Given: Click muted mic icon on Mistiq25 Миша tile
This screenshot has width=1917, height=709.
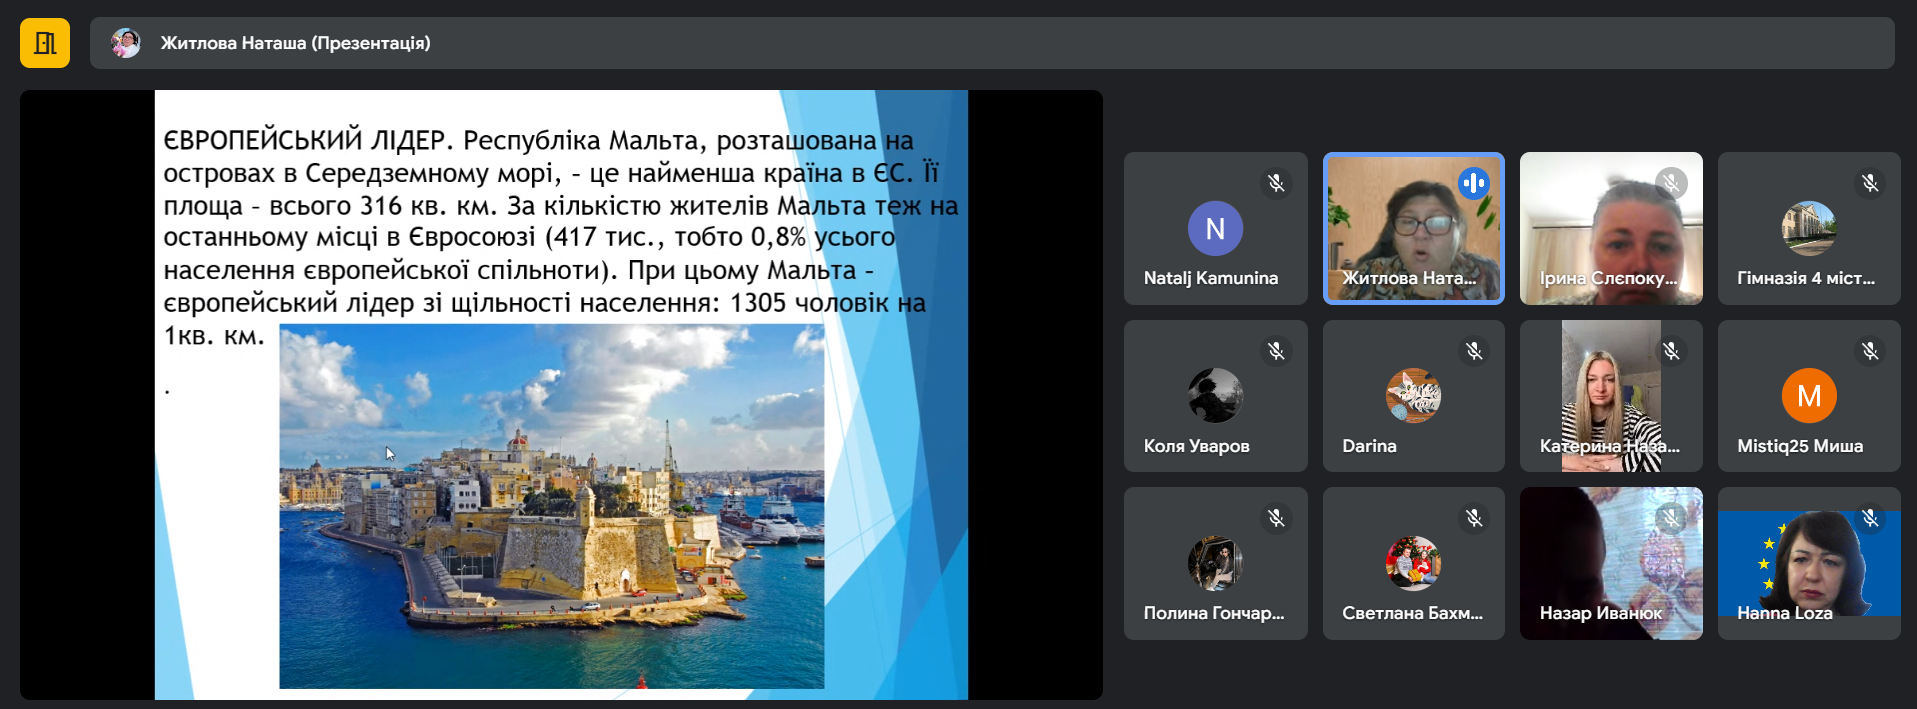Looking at the screenshot, I should click(1870, 351).
